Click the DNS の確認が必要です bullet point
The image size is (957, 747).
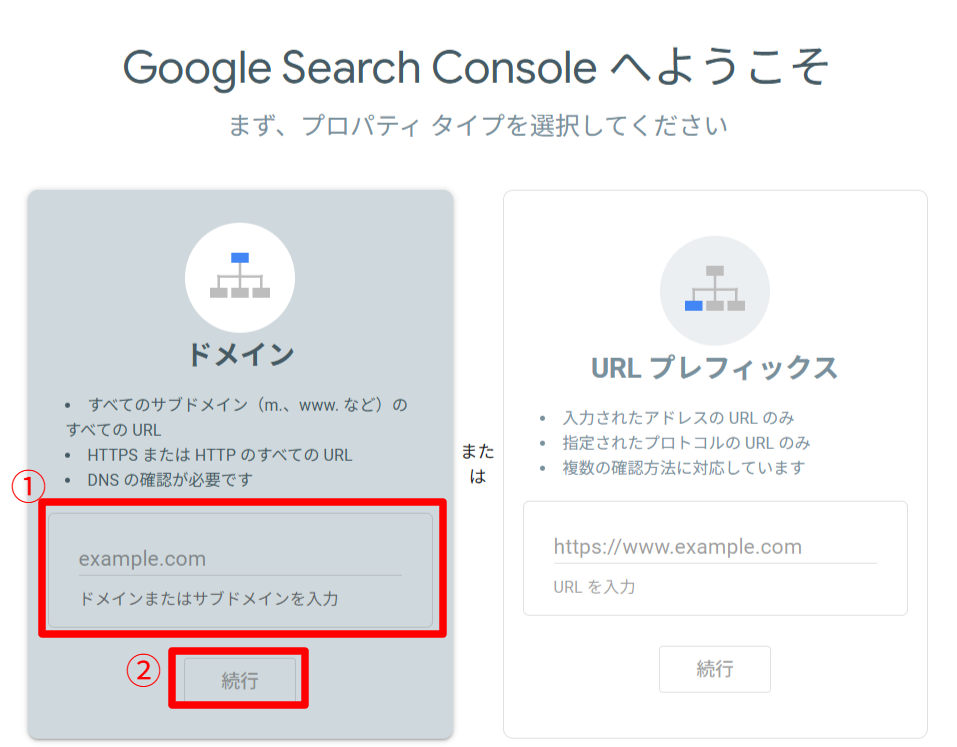point(170,479)
